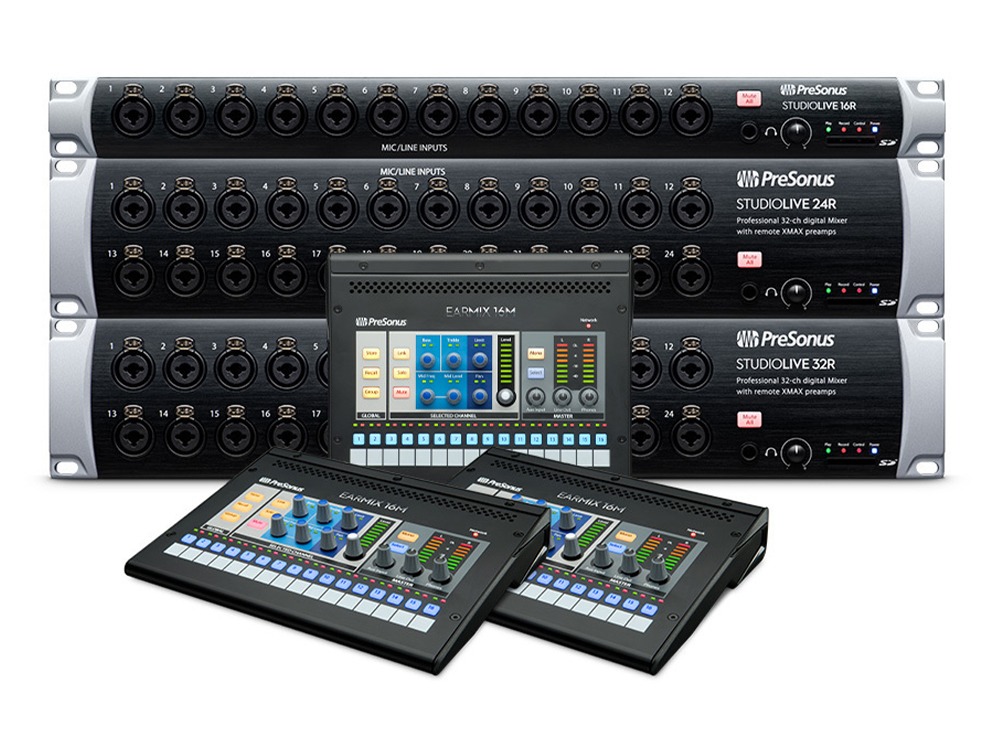Toggle the Solo button on upright EarMix

click(x=401, y=372)
